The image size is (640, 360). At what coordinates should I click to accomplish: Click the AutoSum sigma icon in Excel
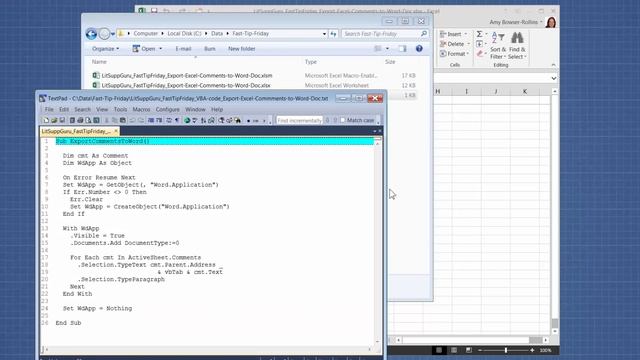480,34
